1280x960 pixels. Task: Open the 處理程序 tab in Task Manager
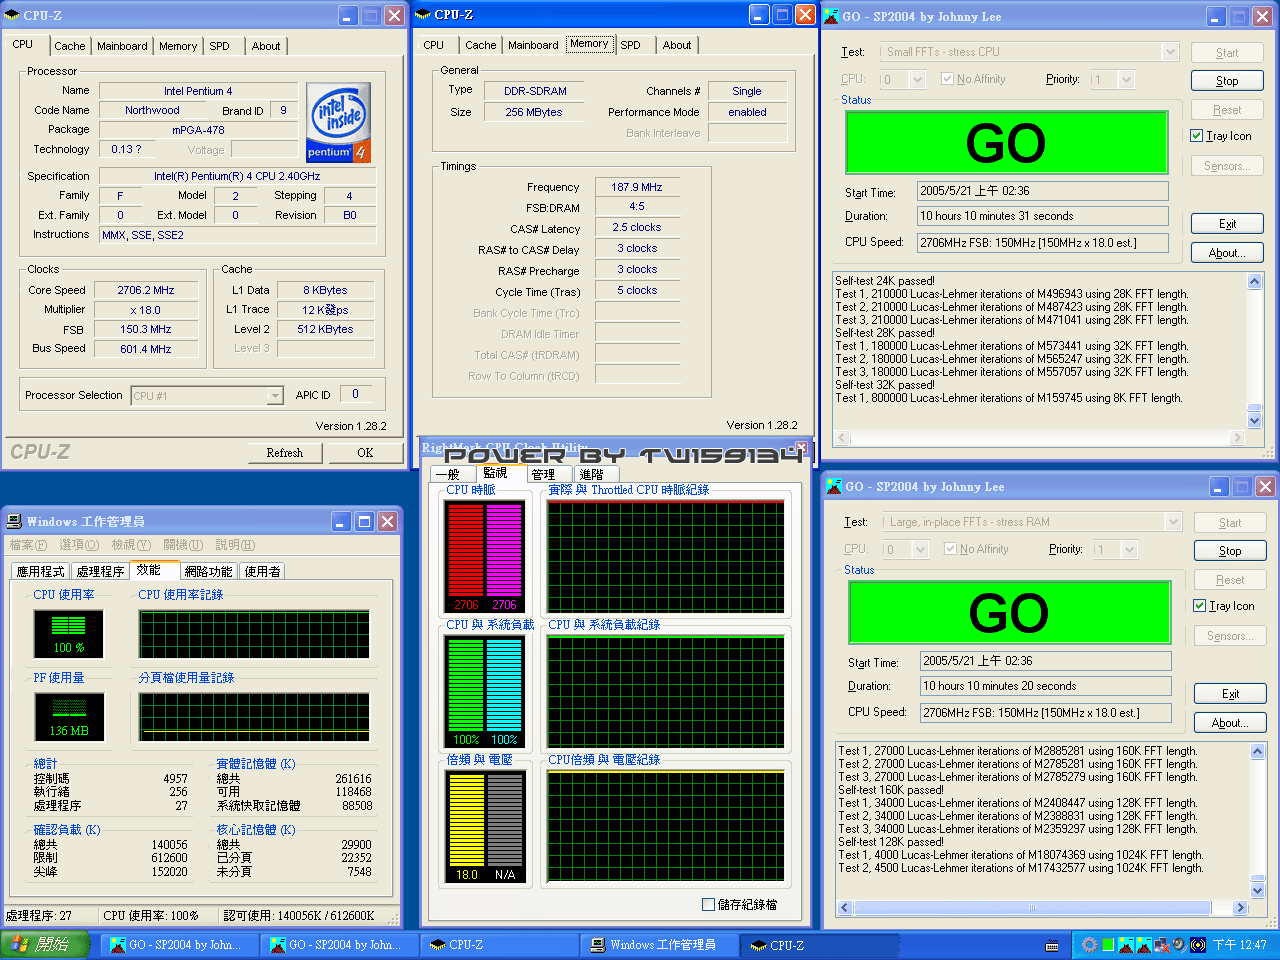coord(100,571)
